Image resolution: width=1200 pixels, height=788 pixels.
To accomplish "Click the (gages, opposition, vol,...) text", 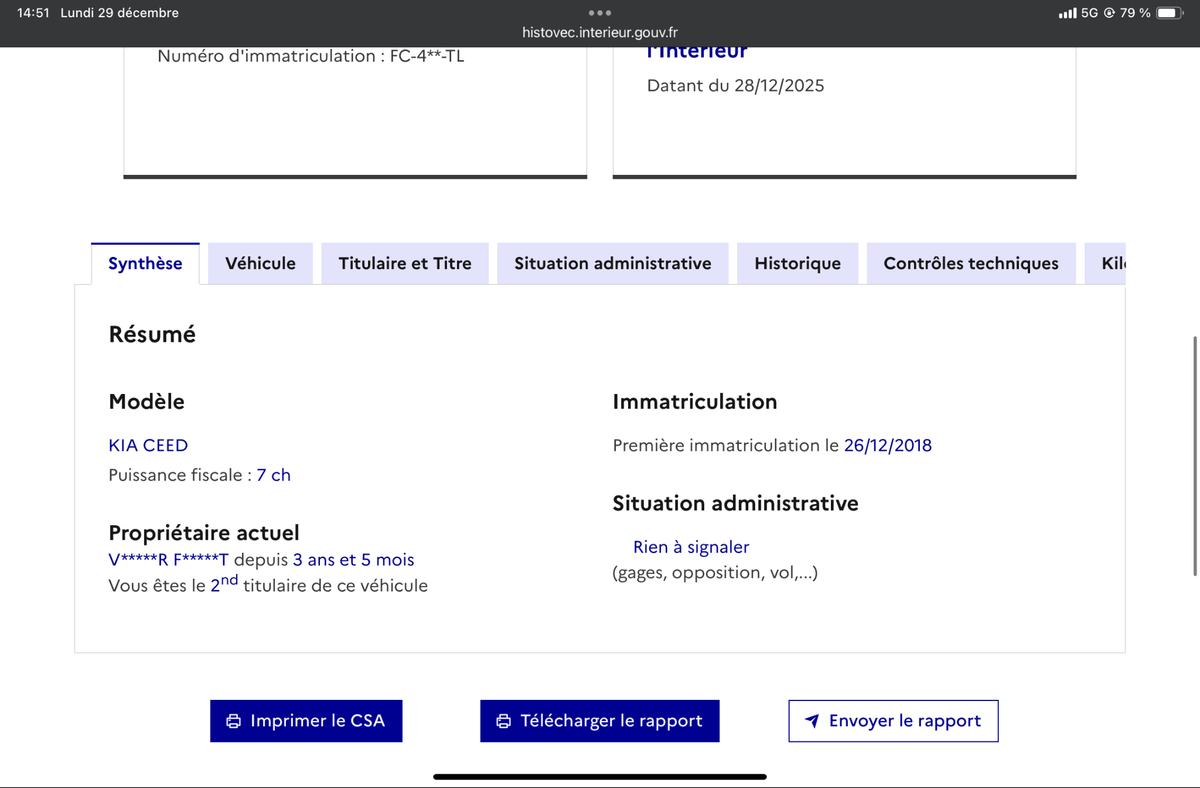I will 715,573.
